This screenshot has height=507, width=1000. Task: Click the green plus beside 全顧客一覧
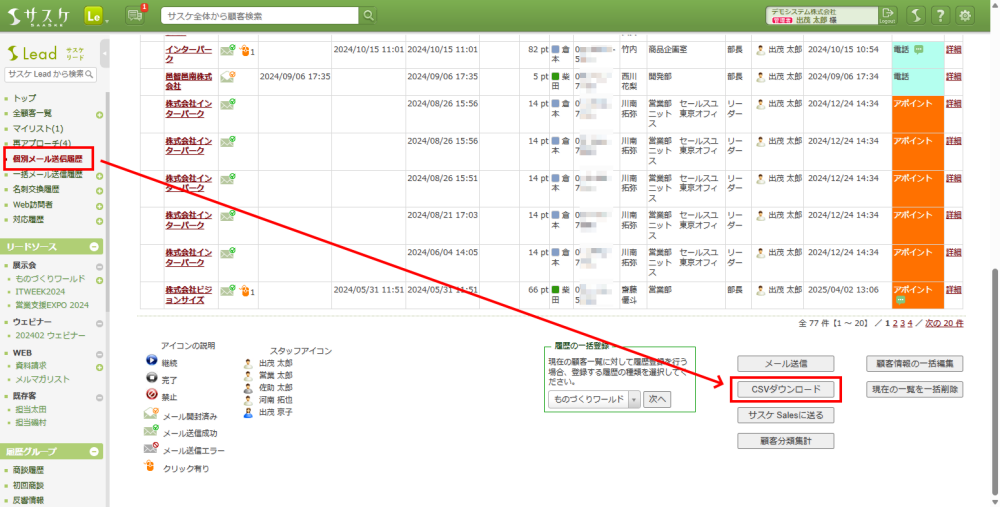click(x=99, y=115)
